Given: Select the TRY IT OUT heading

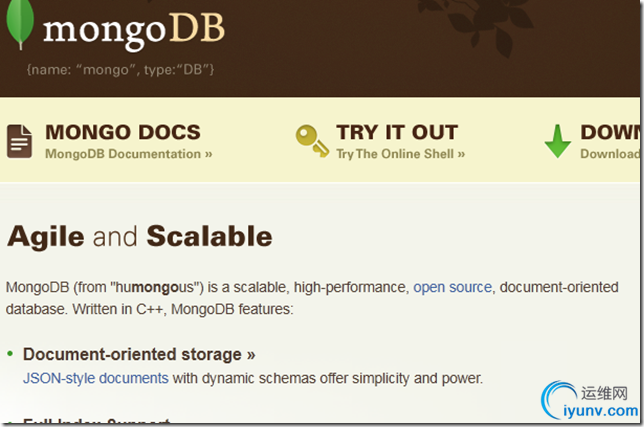Looking at the screenshot, I should tap(397, 132).
